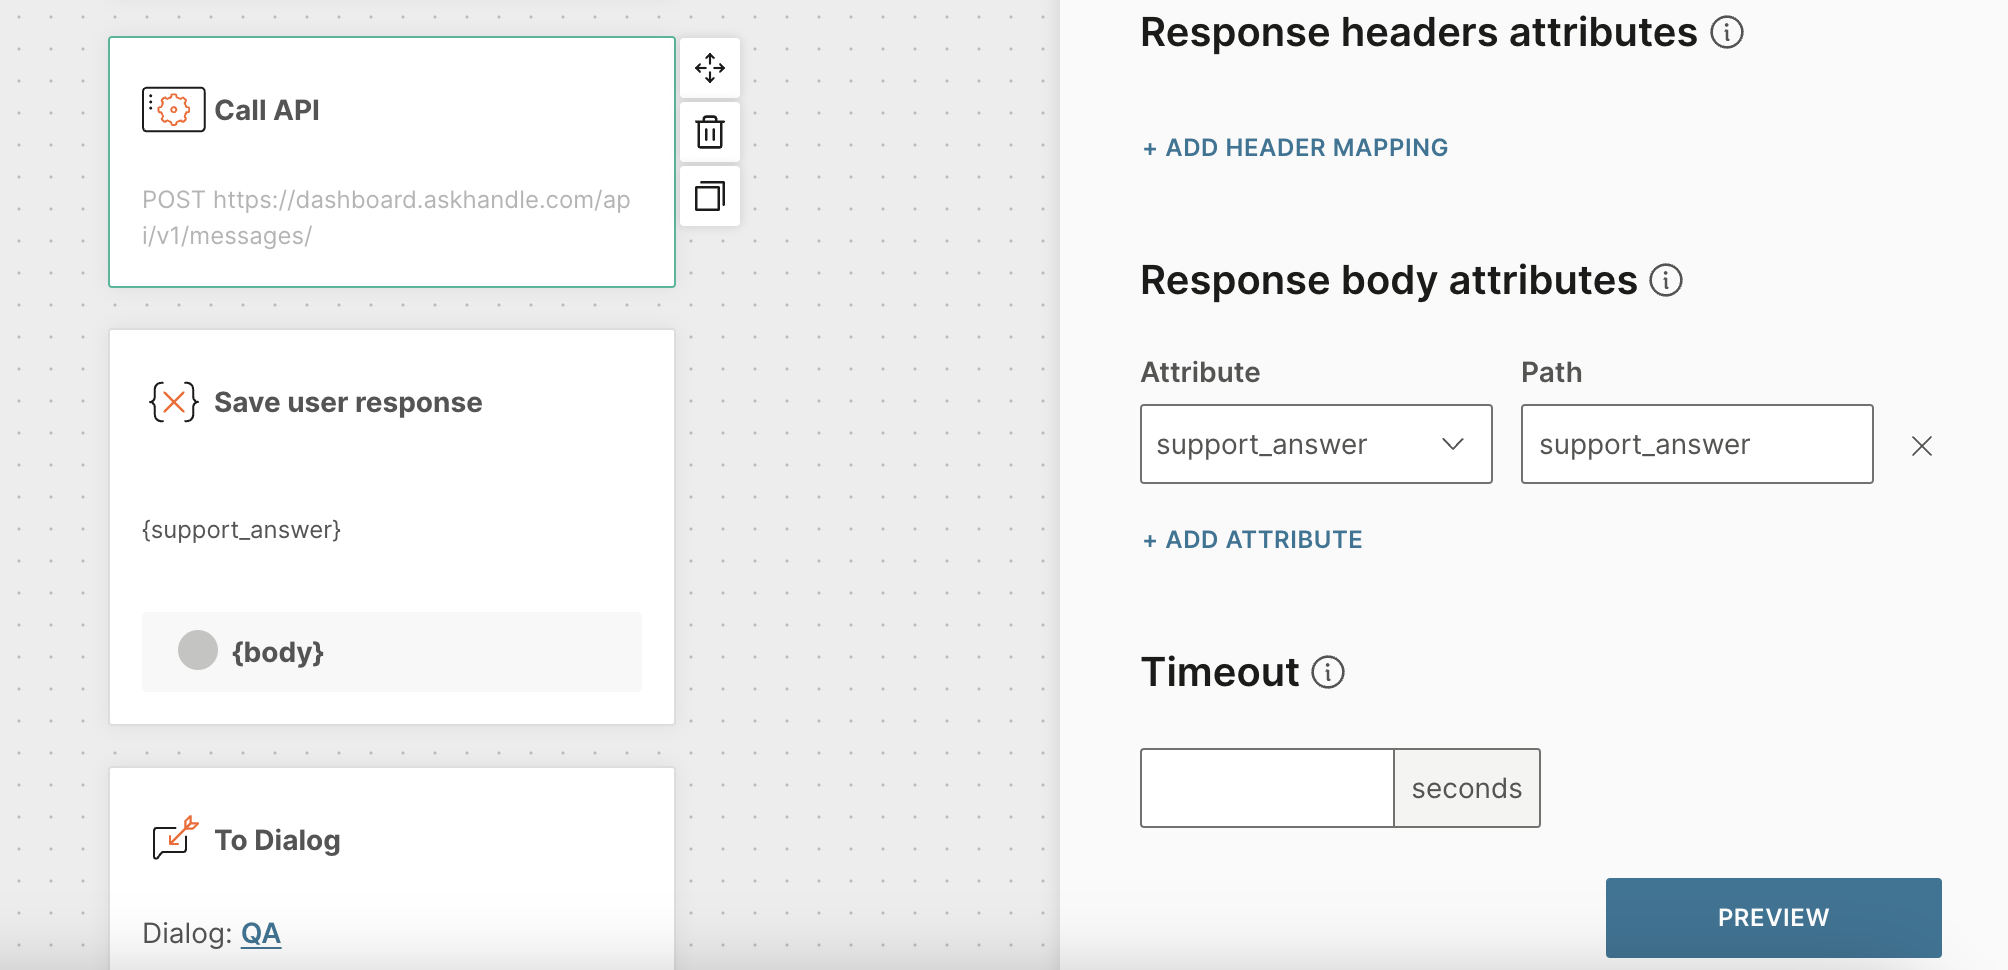2008x970 pixels.
Task: Click the Save user response braces icon
Action: click(x=174, y=402)
